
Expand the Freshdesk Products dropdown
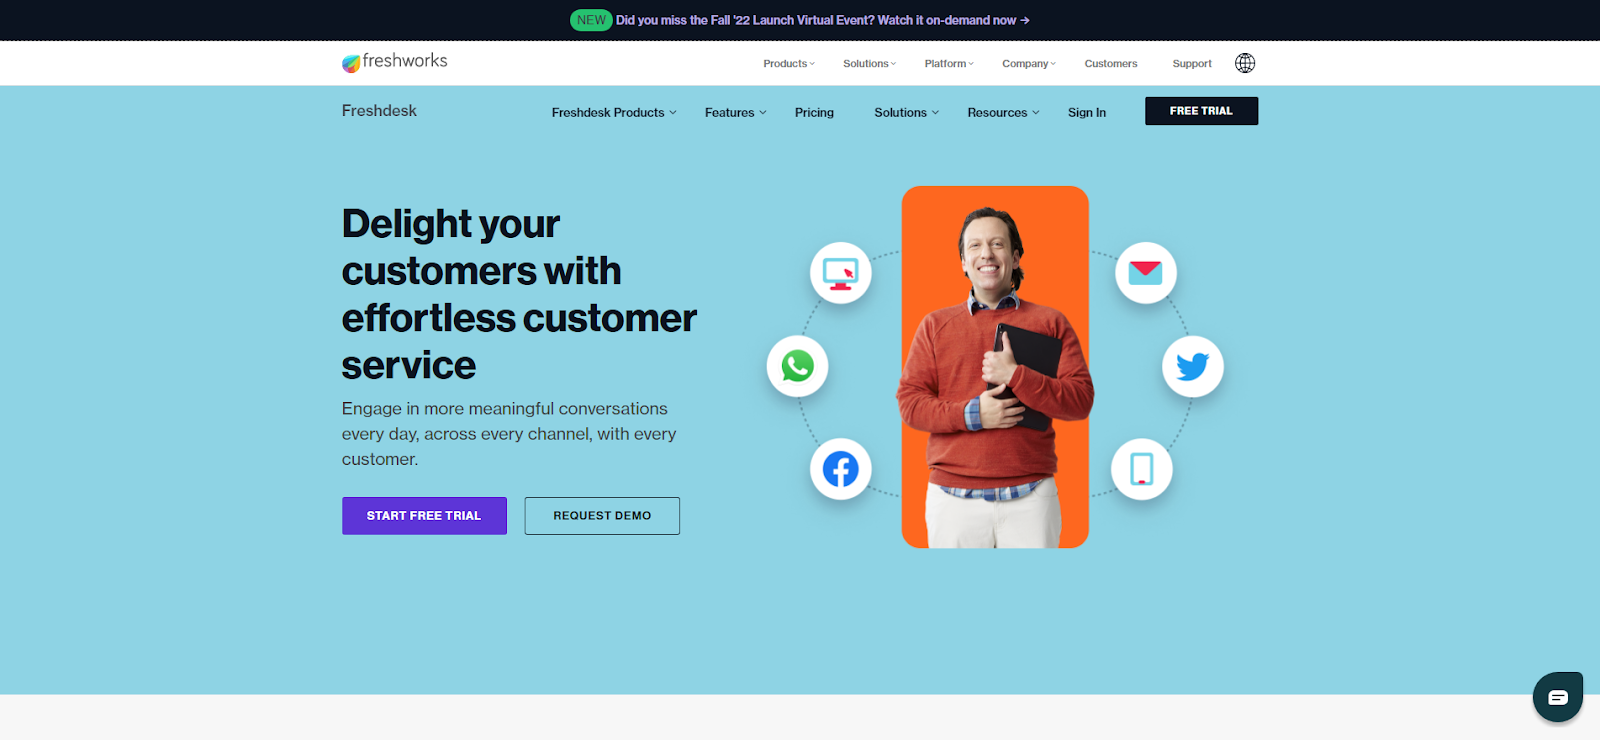(614, 113)
